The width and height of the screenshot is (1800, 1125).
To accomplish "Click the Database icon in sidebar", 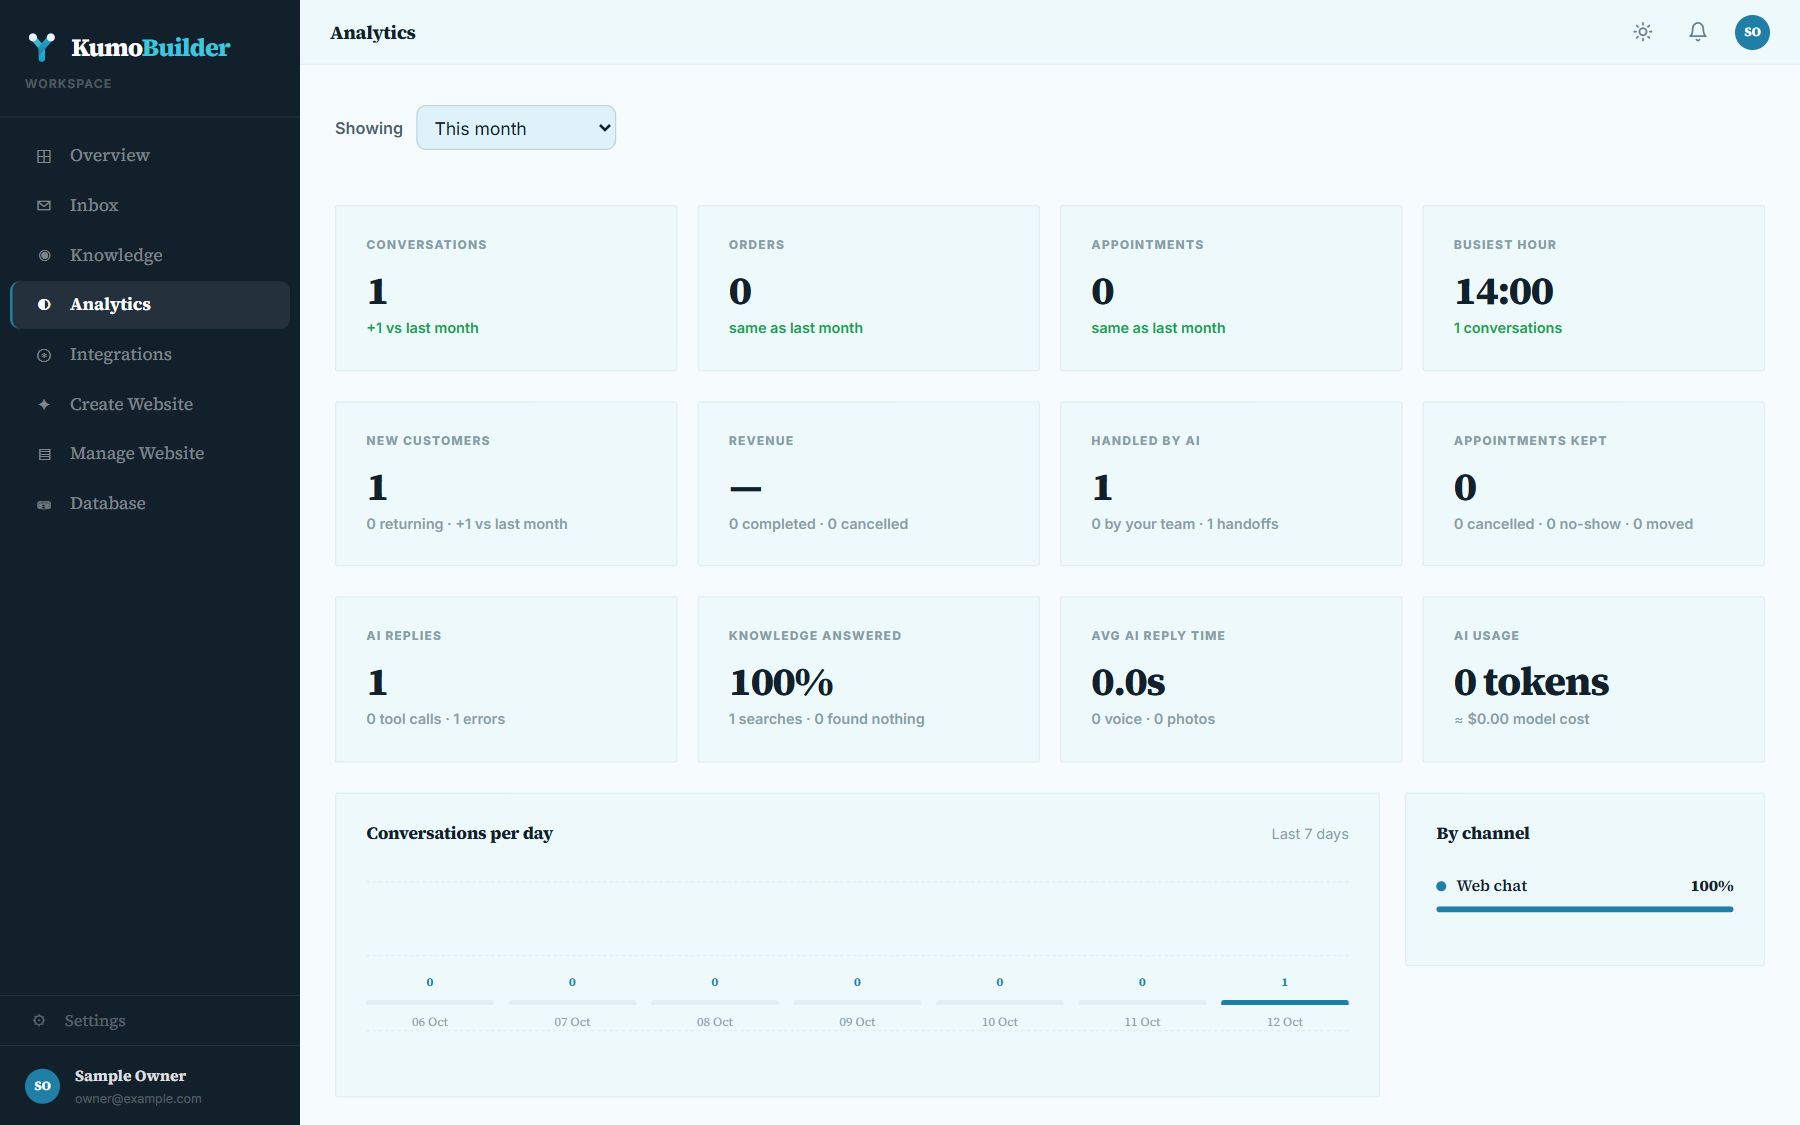I will tap(44, 504).
